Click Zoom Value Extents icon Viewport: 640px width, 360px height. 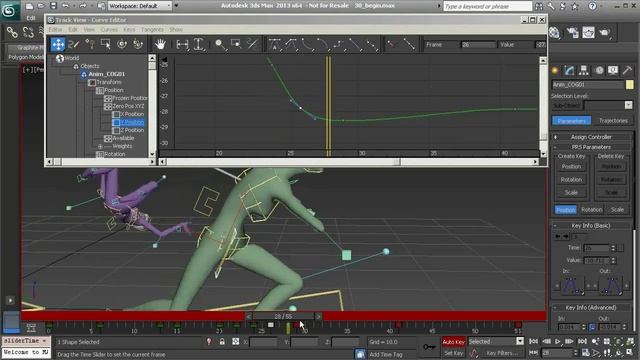pos(199,44)
